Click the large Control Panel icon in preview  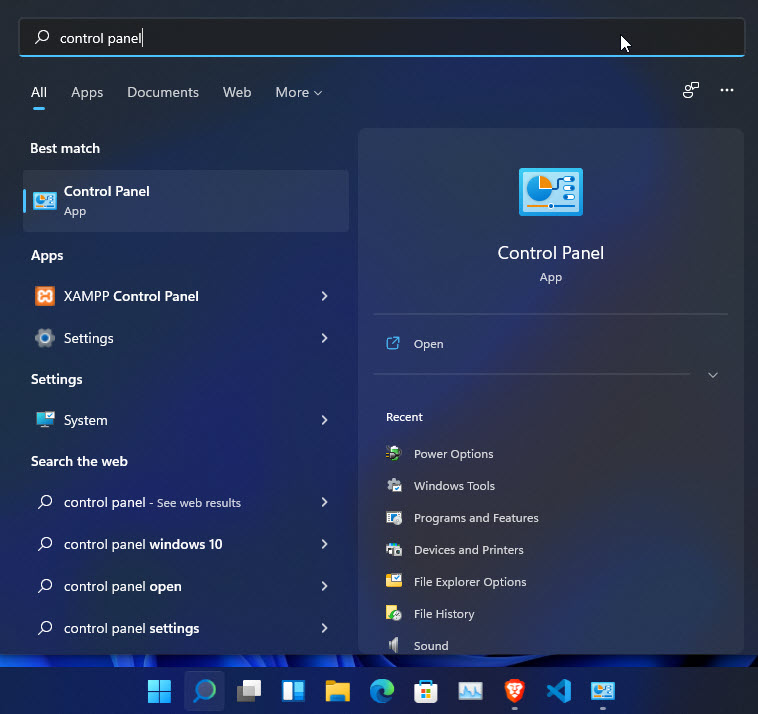point(551,192)
